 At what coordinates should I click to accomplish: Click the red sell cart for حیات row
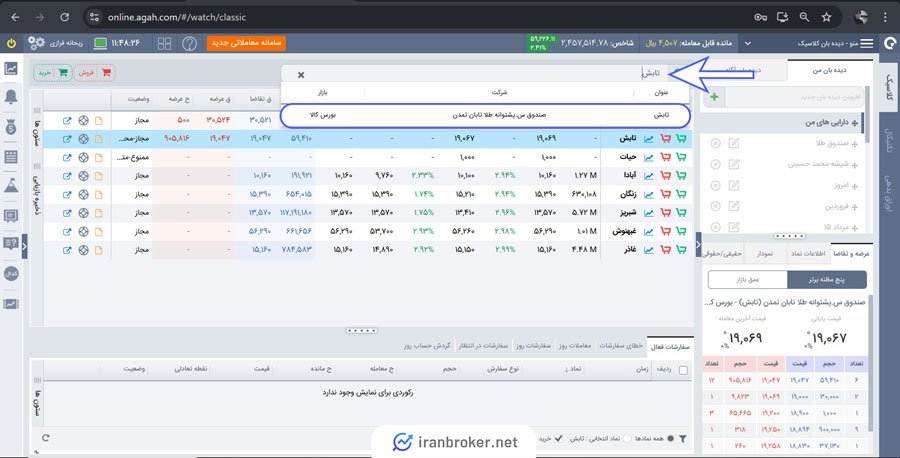click(x=665, y=157)
